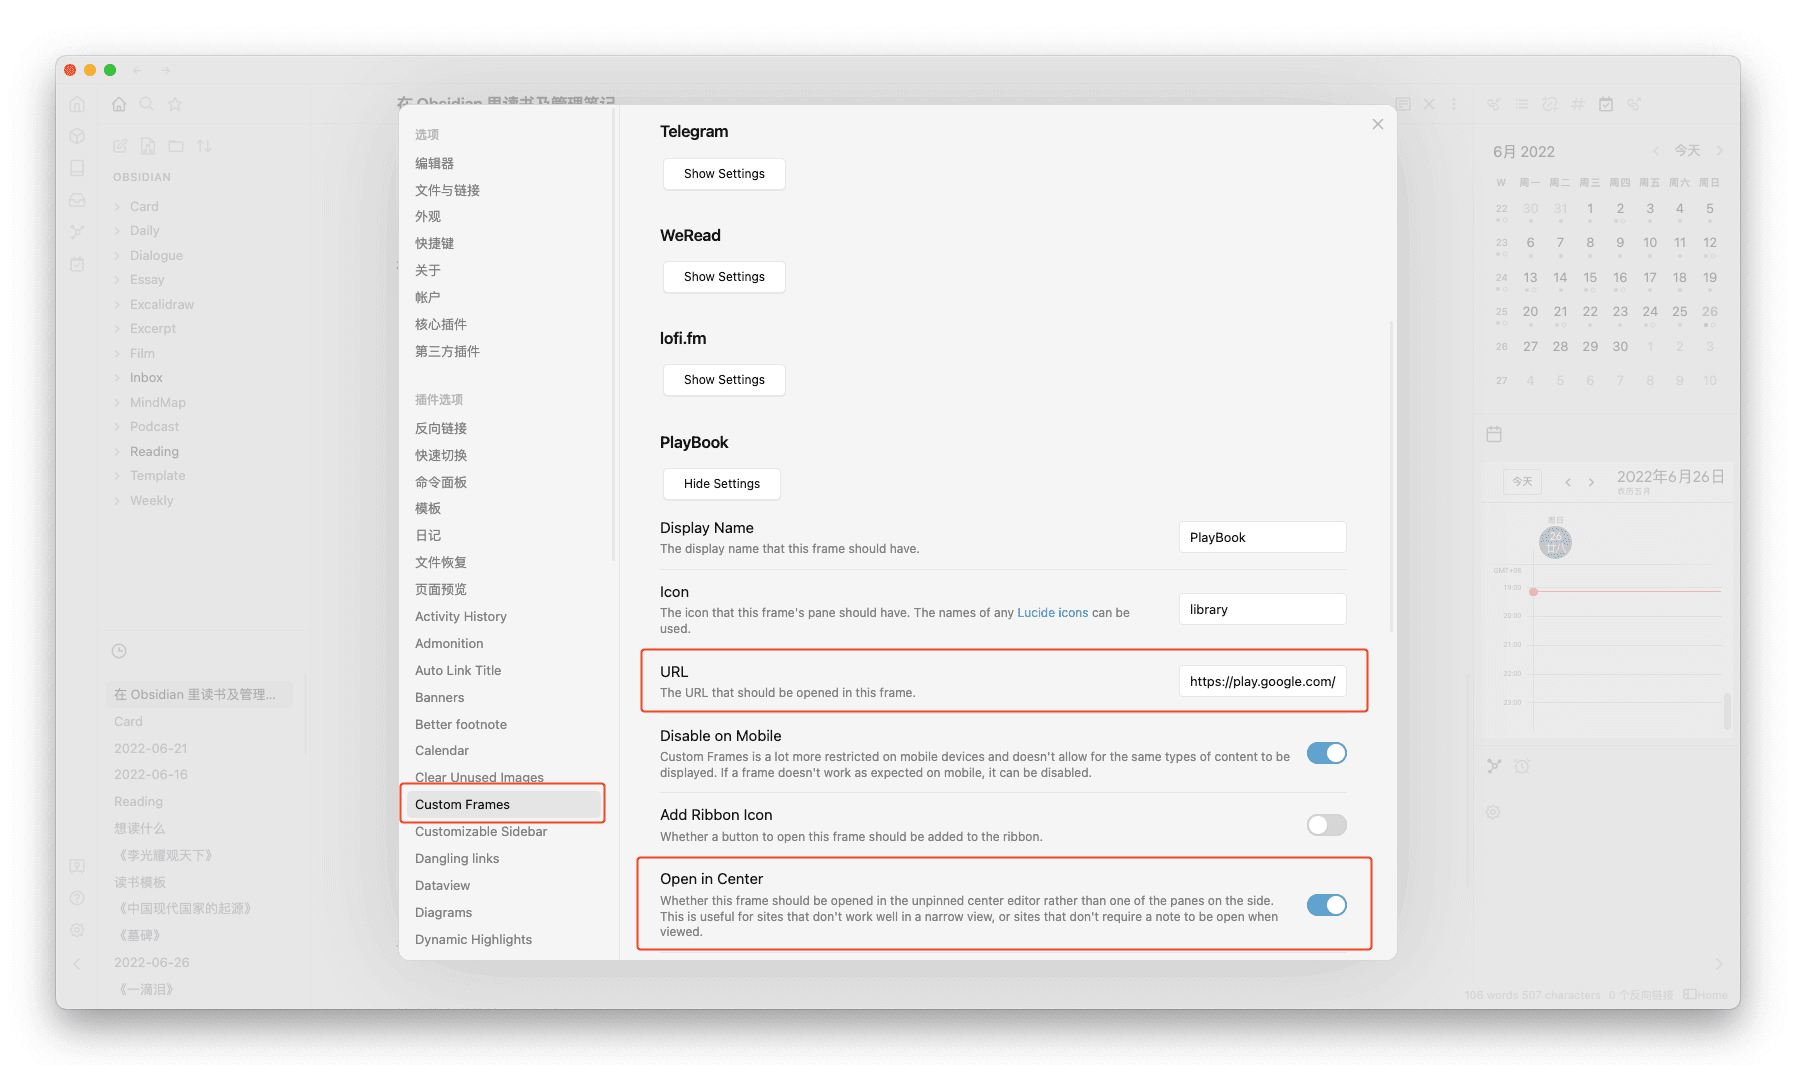Image resolution: width=1796 pixels, height=1065 pixels.
Task: Open more options icon for note
Action: click(1454, 104)
